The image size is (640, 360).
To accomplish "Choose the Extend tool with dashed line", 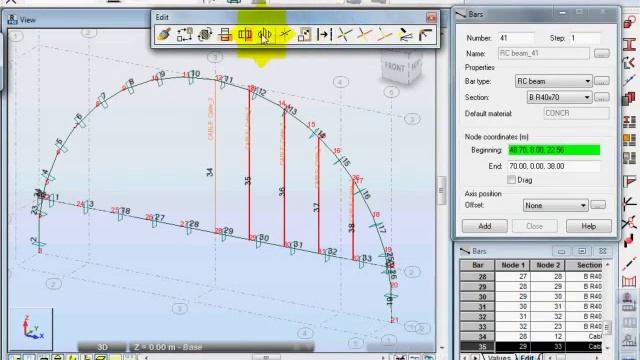I will pos(384,34).
